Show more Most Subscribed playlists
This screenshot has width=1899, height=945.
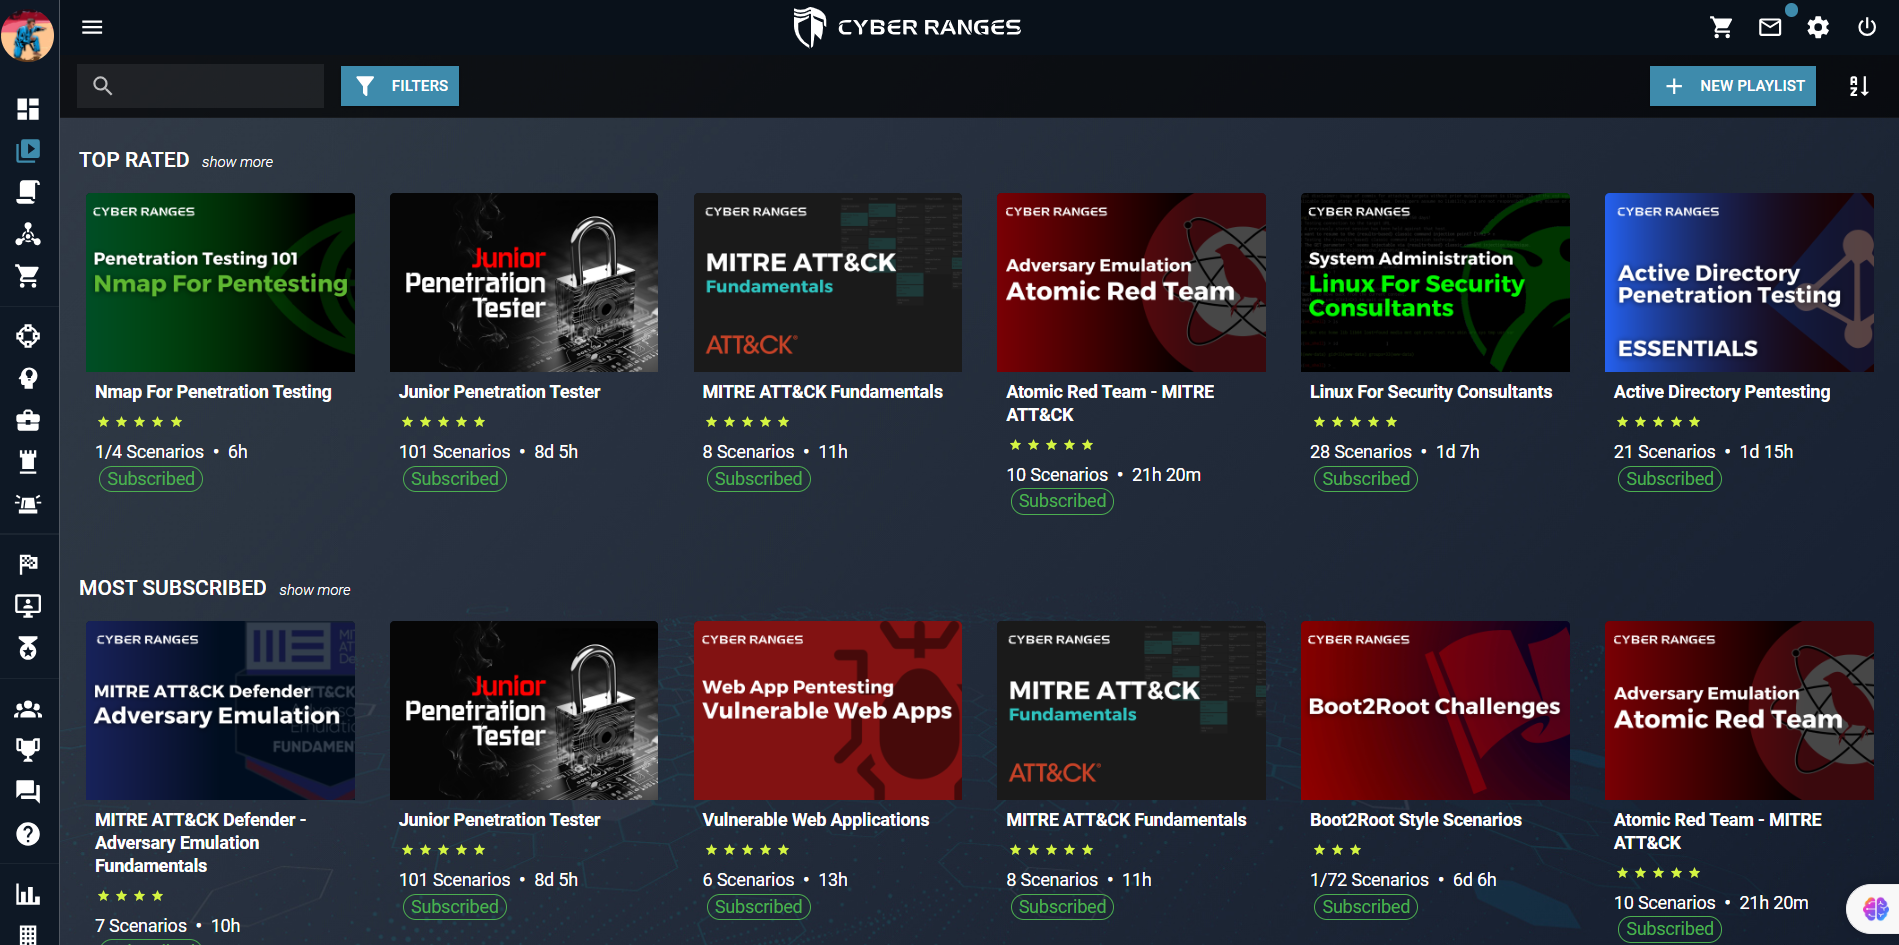[315, 590]
